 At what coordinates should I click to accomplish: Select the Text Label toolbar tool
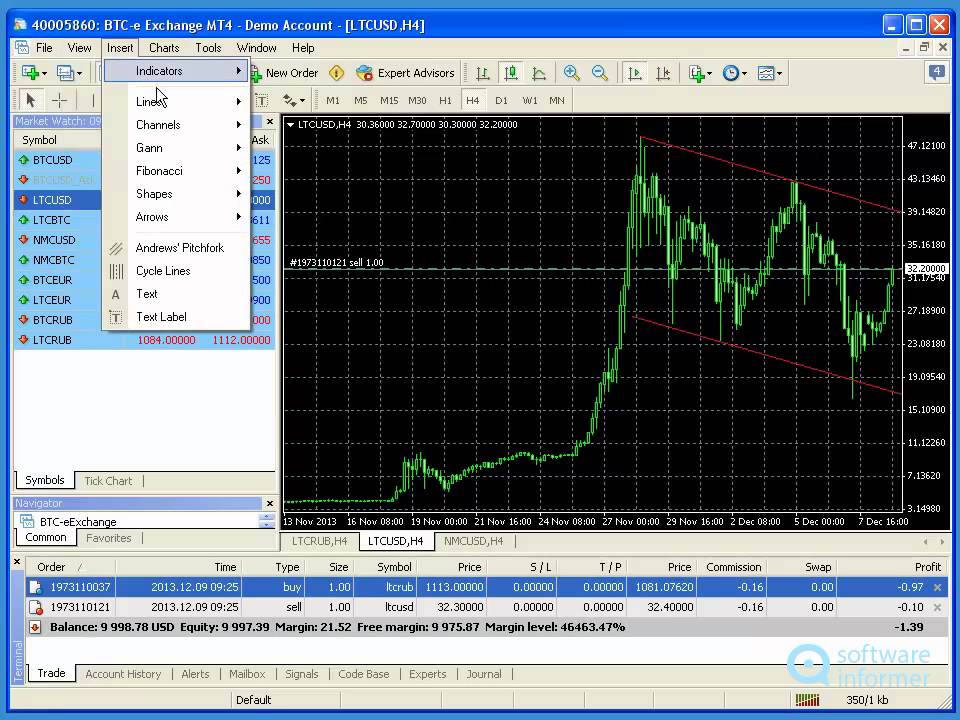tap(261, 100)
